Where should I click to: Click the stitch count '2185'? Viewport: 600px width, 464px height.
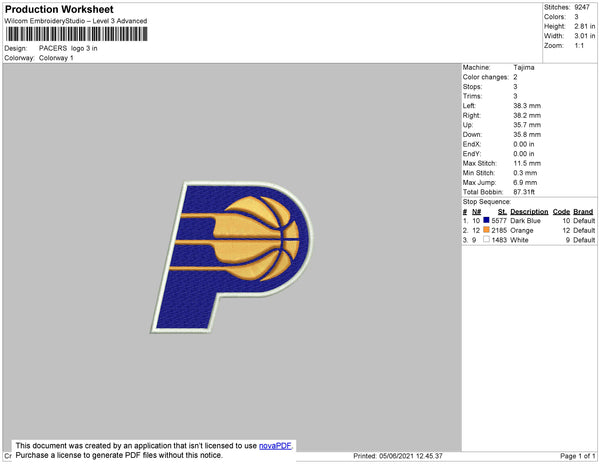(x=499, y=230)
